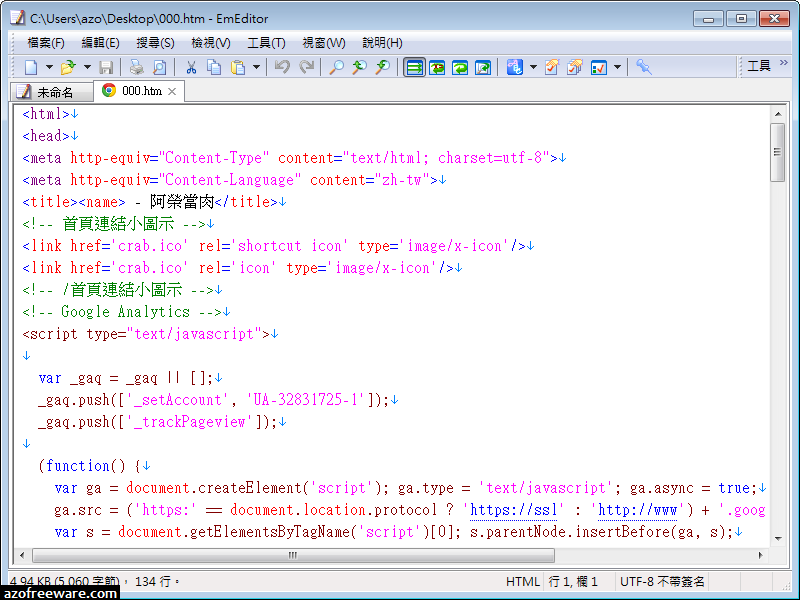Expand the Open file dropdown arrow

(x=87, y=67)
